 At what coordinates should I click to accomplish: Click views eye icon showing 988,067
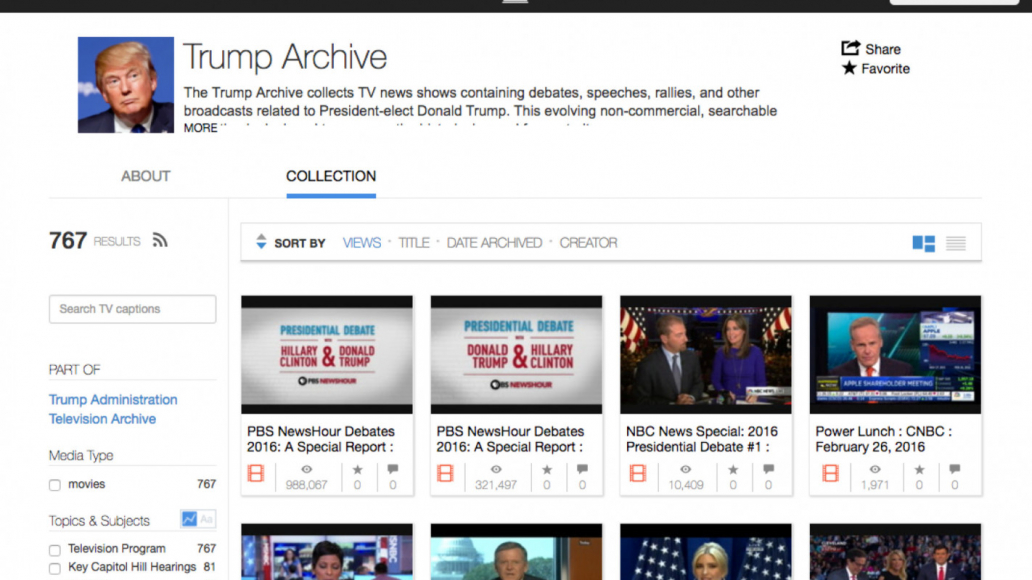tap(307, 469)
